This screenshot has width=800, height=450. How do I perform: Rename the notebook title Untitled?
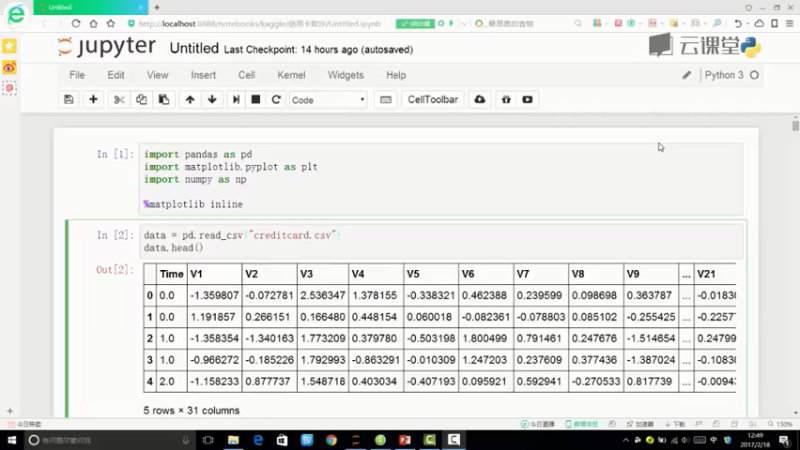[194, 48]
